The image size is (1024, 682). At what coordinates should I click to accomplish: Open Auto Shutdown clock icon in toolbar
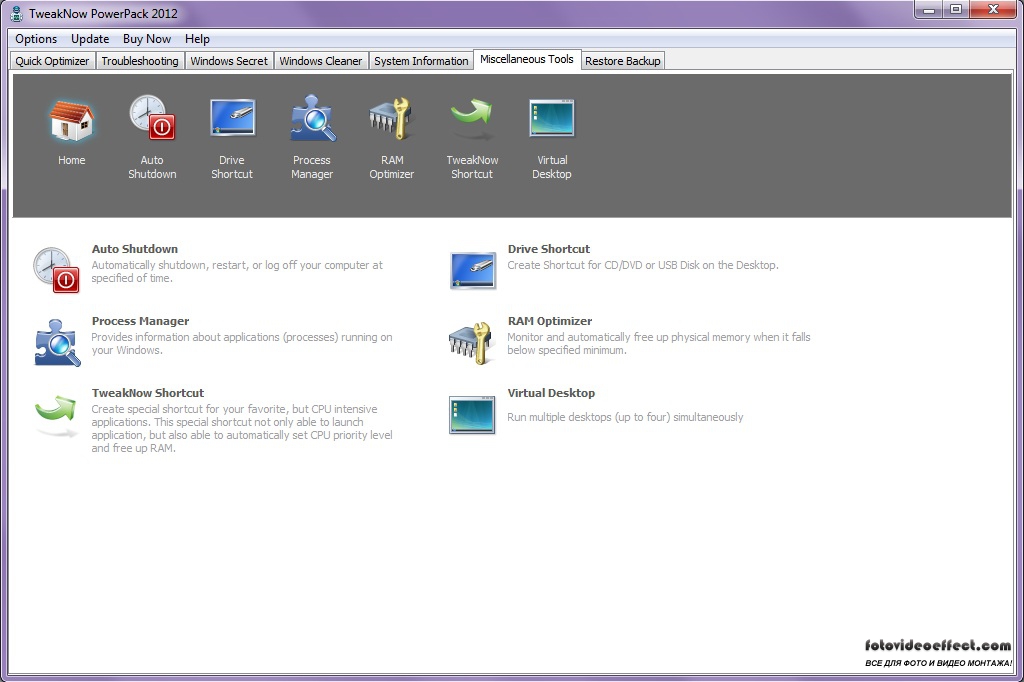152,118
